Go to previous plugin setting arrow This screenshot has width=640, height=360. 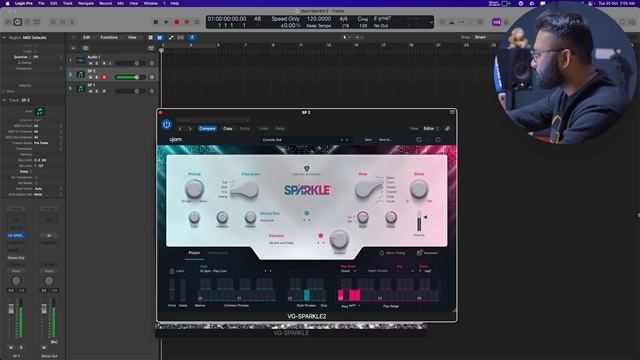(x=181, y=129)
